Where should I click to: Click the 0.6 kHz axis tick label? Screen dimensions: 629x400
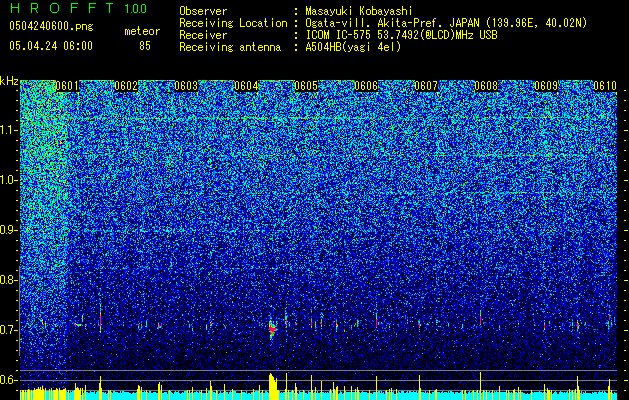(9, 380)
